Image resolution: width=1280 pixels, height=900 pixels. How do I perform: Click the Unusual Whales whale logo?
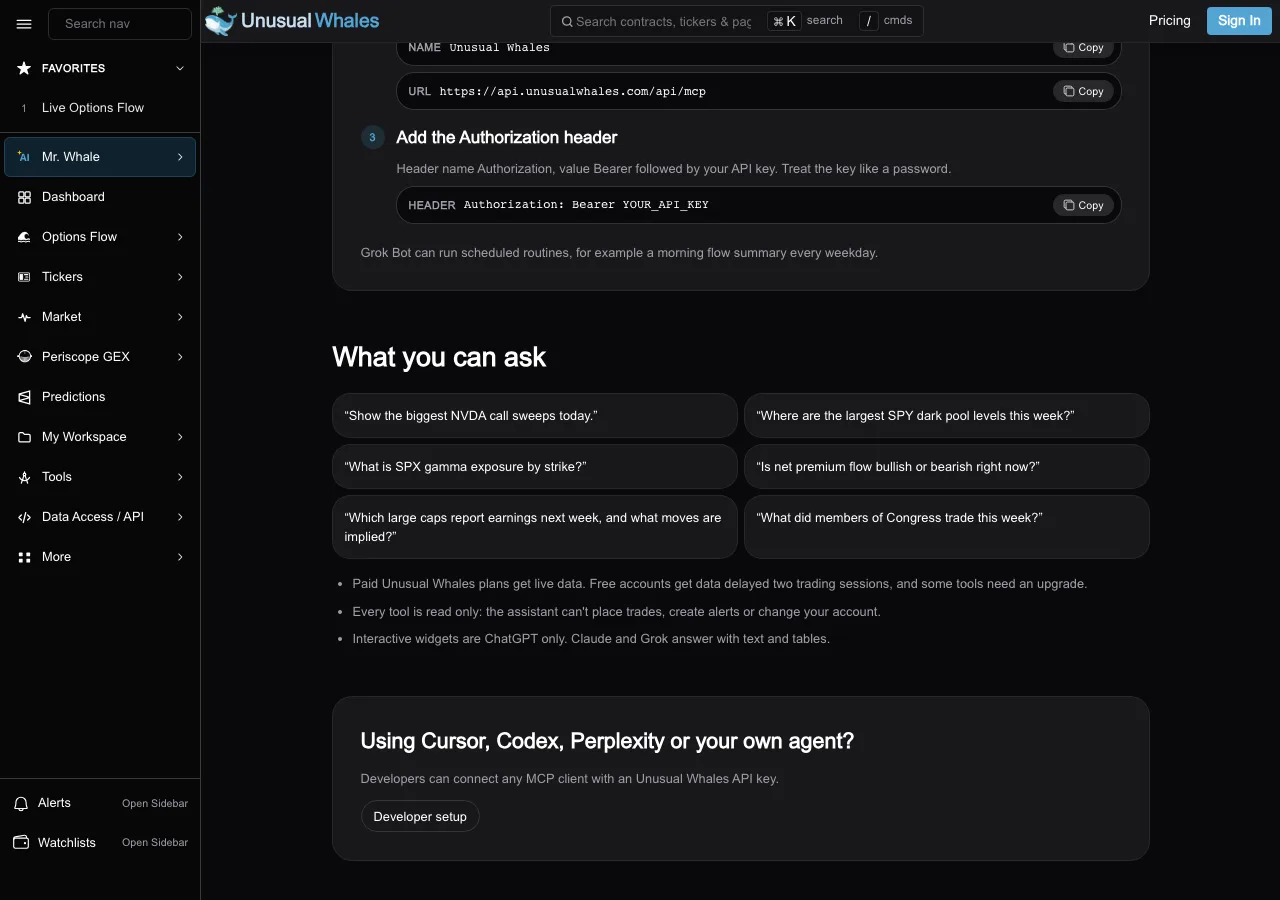tap(221, 21)
